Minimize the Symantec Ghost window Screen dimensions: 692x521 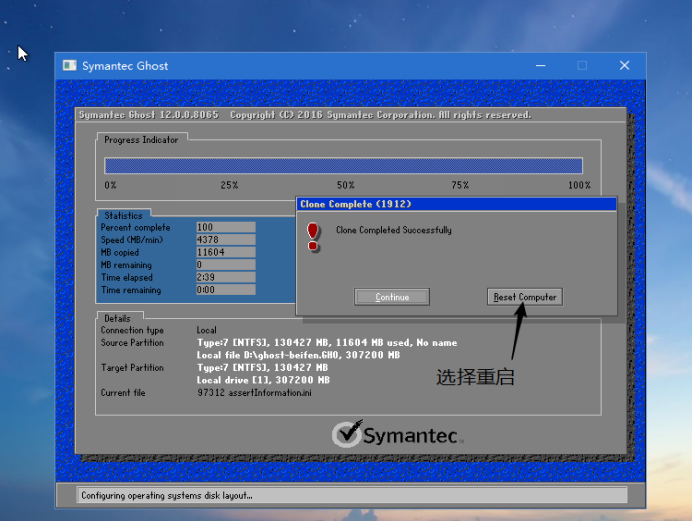pos(541,66)
